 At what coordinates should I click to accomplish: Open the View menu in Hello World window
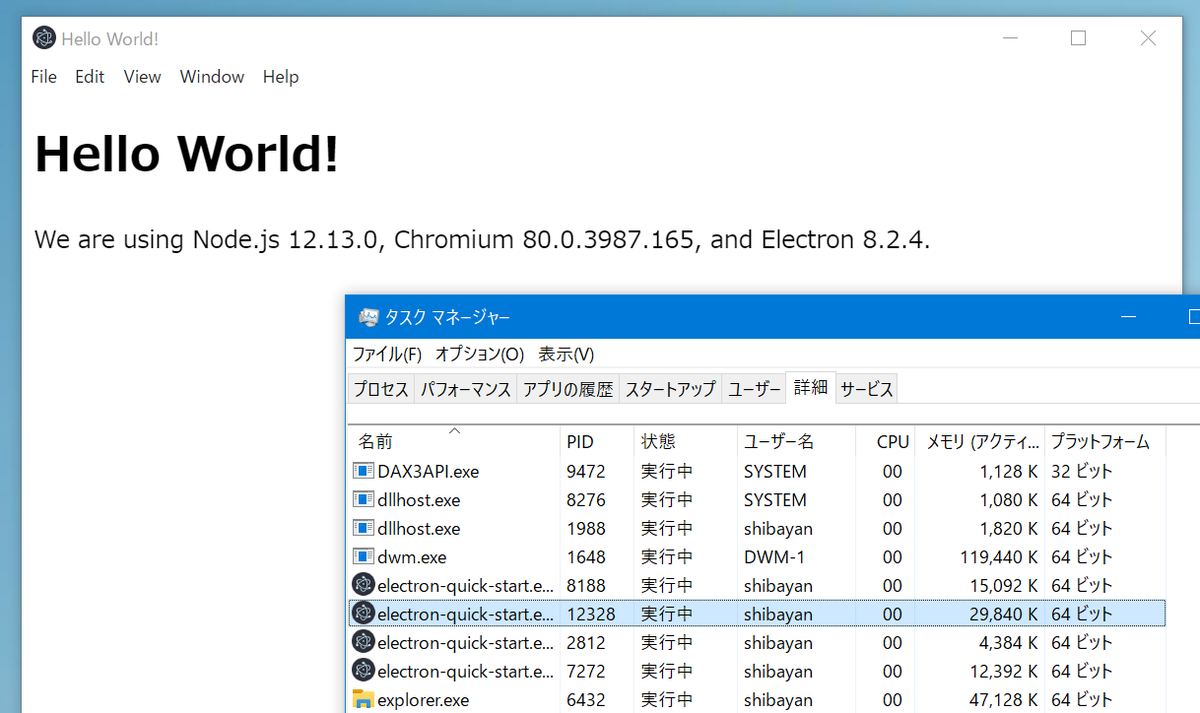tap(142, 77)
